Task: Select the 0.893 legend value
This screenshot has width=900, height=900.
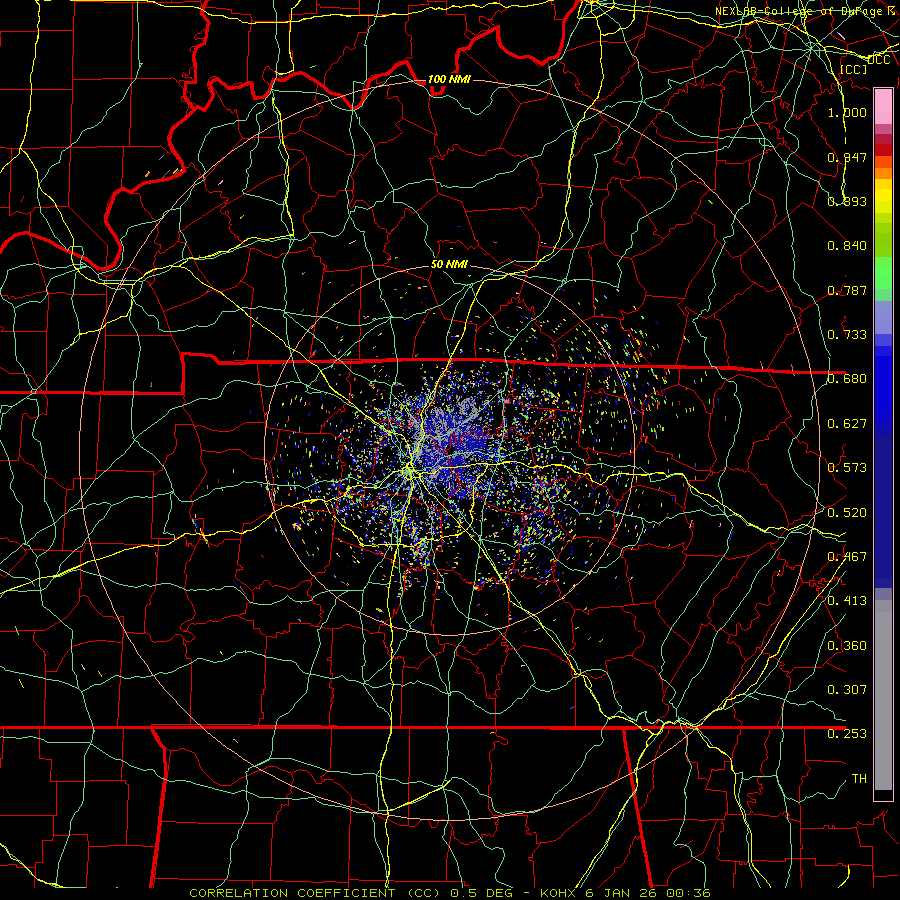Action: tap(847, 201)
